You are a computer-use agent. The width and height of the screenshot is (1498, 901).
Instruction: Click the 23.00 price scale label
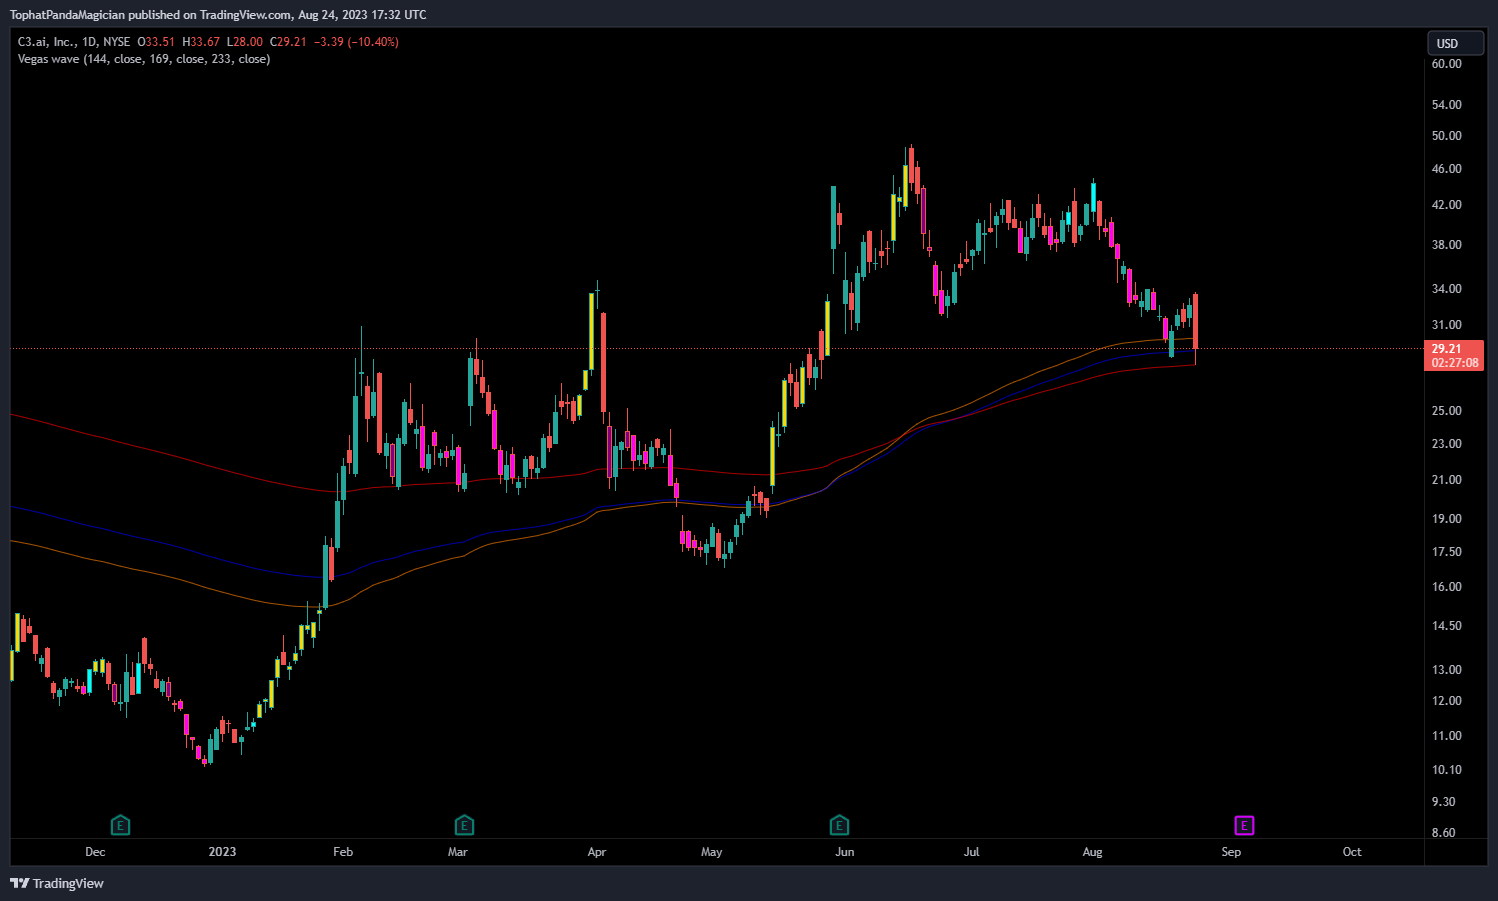pos(1446,444)
